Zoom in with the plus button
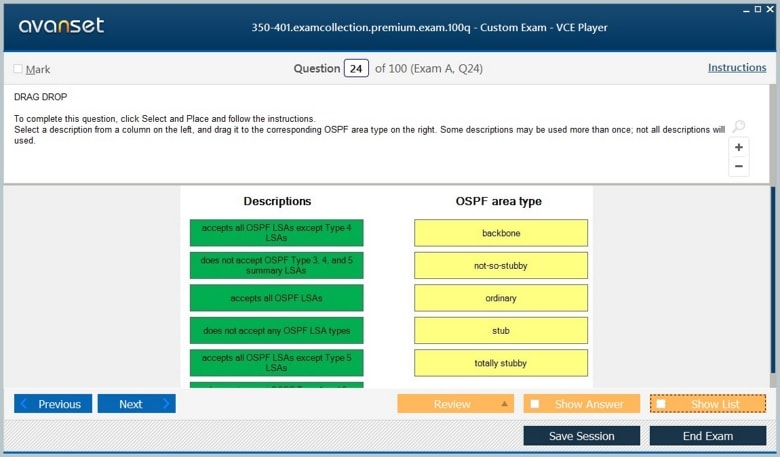Viewport: 780px width, 457px height. tap(738, 147)
